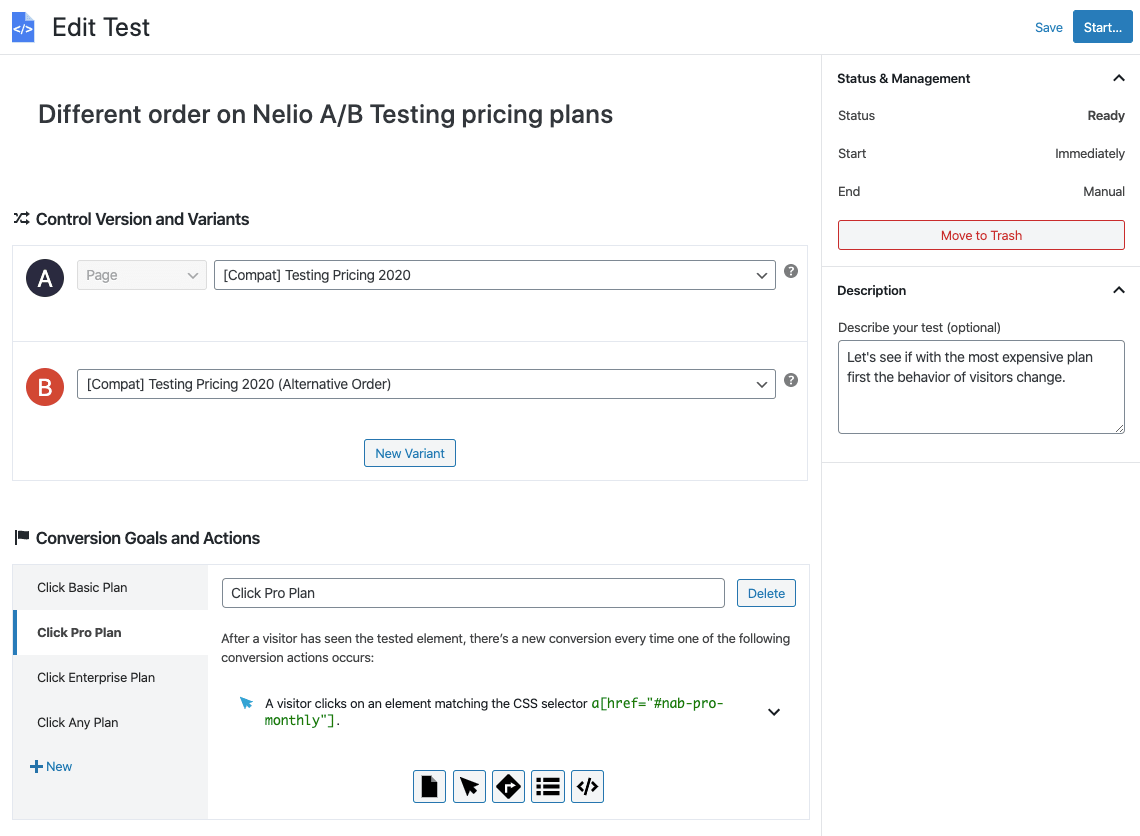Select the Click Enterprise Plan goal
This screenshot has width=1140, height=836.
(96, 677)
